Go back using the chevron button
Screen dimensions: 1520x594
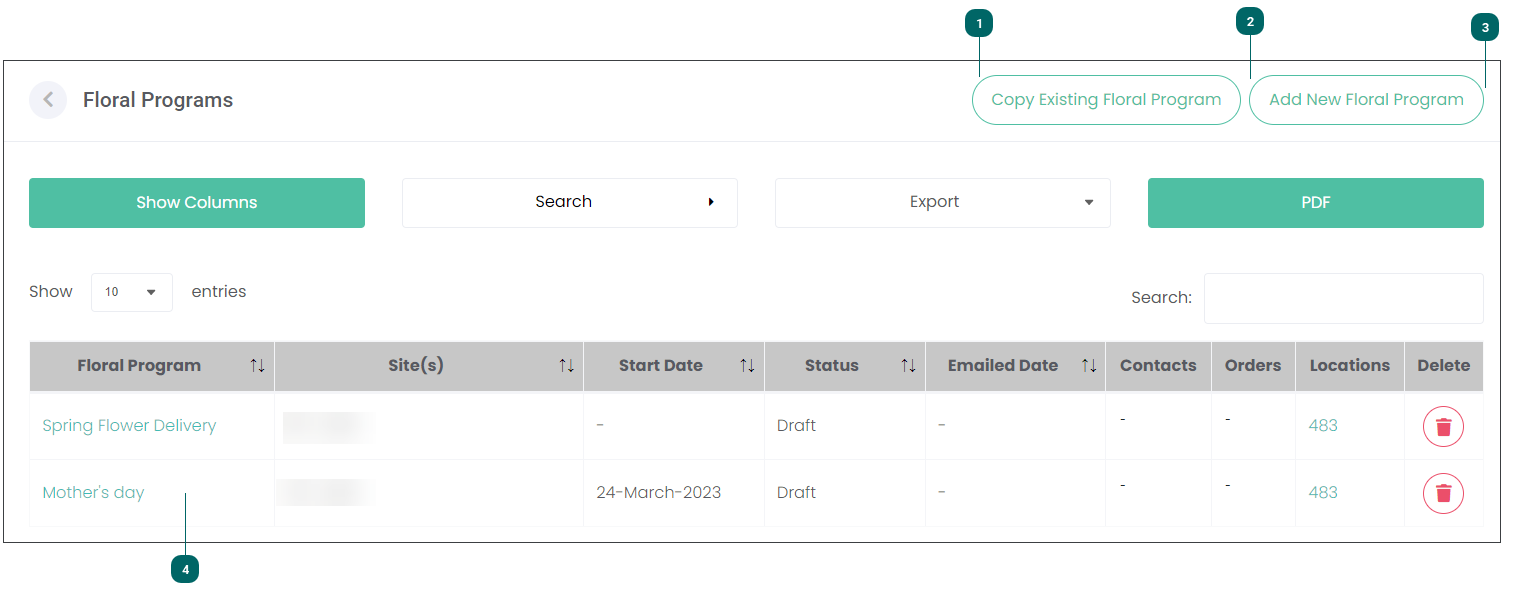point(48,100)
